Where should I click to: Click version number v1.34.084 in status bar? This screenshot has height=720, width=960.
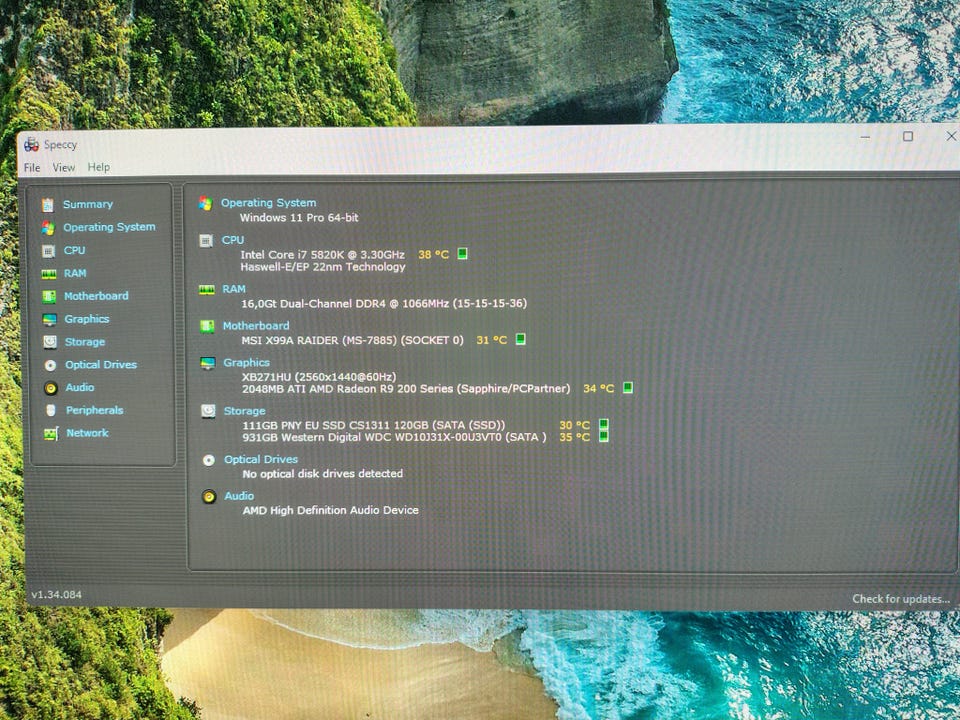[56, 594]
